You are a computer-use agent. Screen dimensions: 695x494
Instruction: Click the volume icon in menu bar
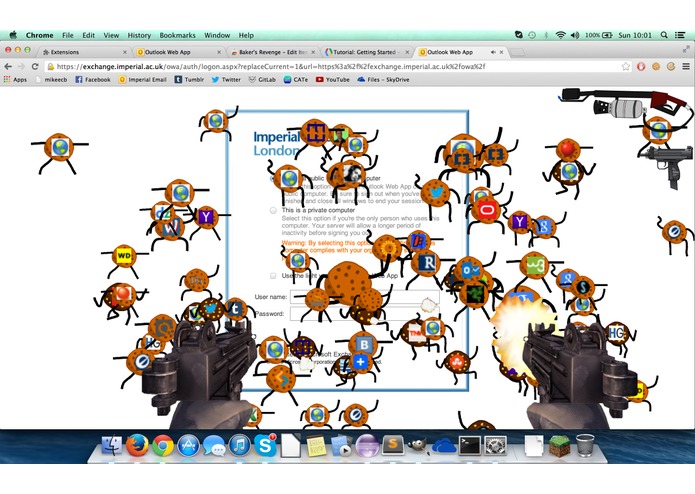pos(575,35)
